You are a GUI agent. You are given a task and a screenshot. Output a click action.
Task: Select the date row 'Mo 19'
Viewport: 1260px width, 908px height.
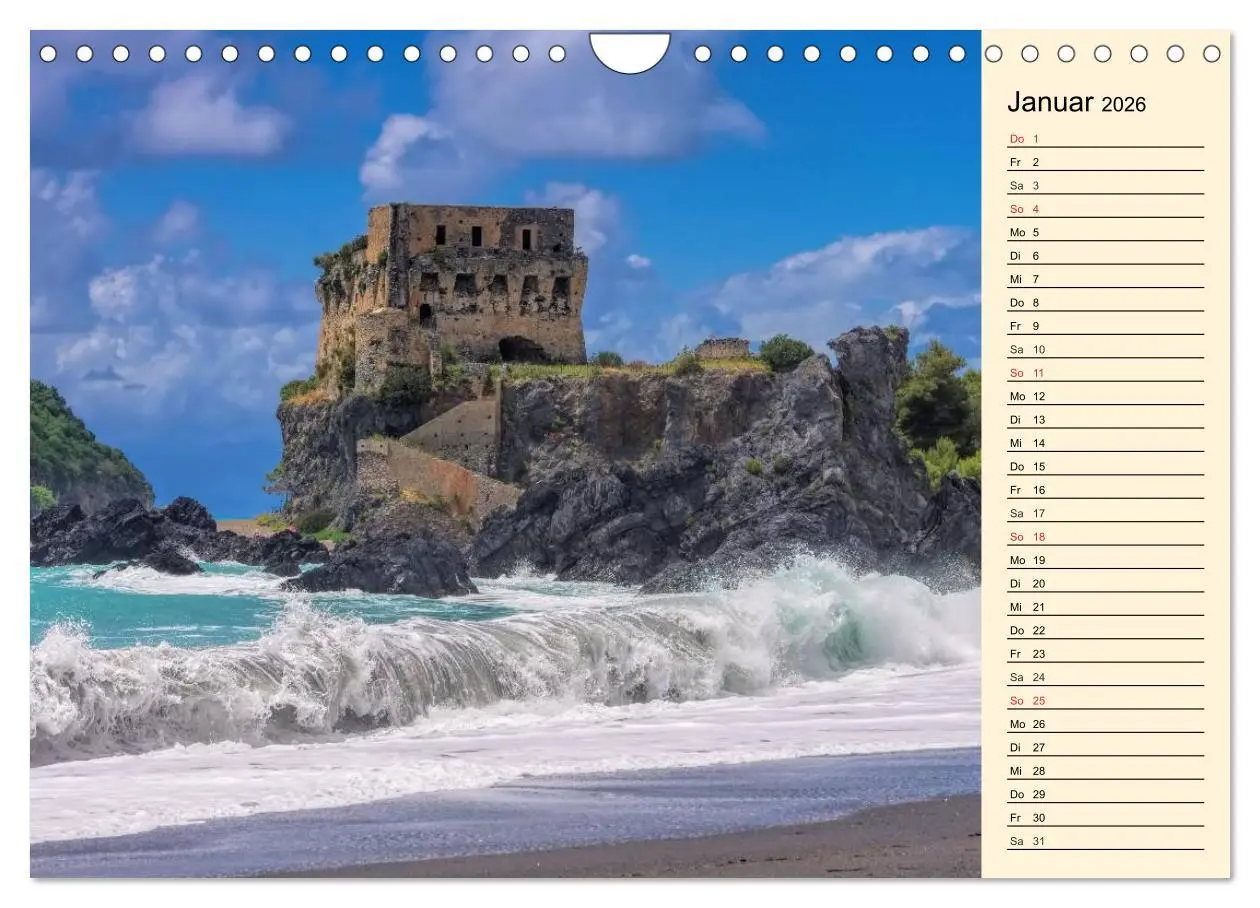(1105, 560)
